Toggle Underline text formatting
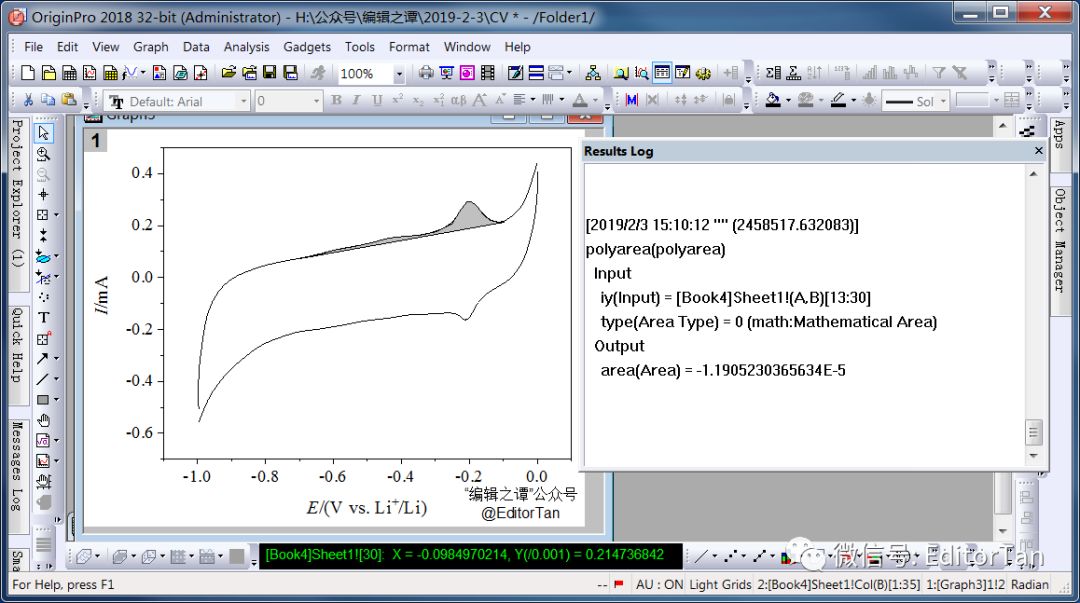This screenshot has width=1080, height=603. click(x=377, y=101)
